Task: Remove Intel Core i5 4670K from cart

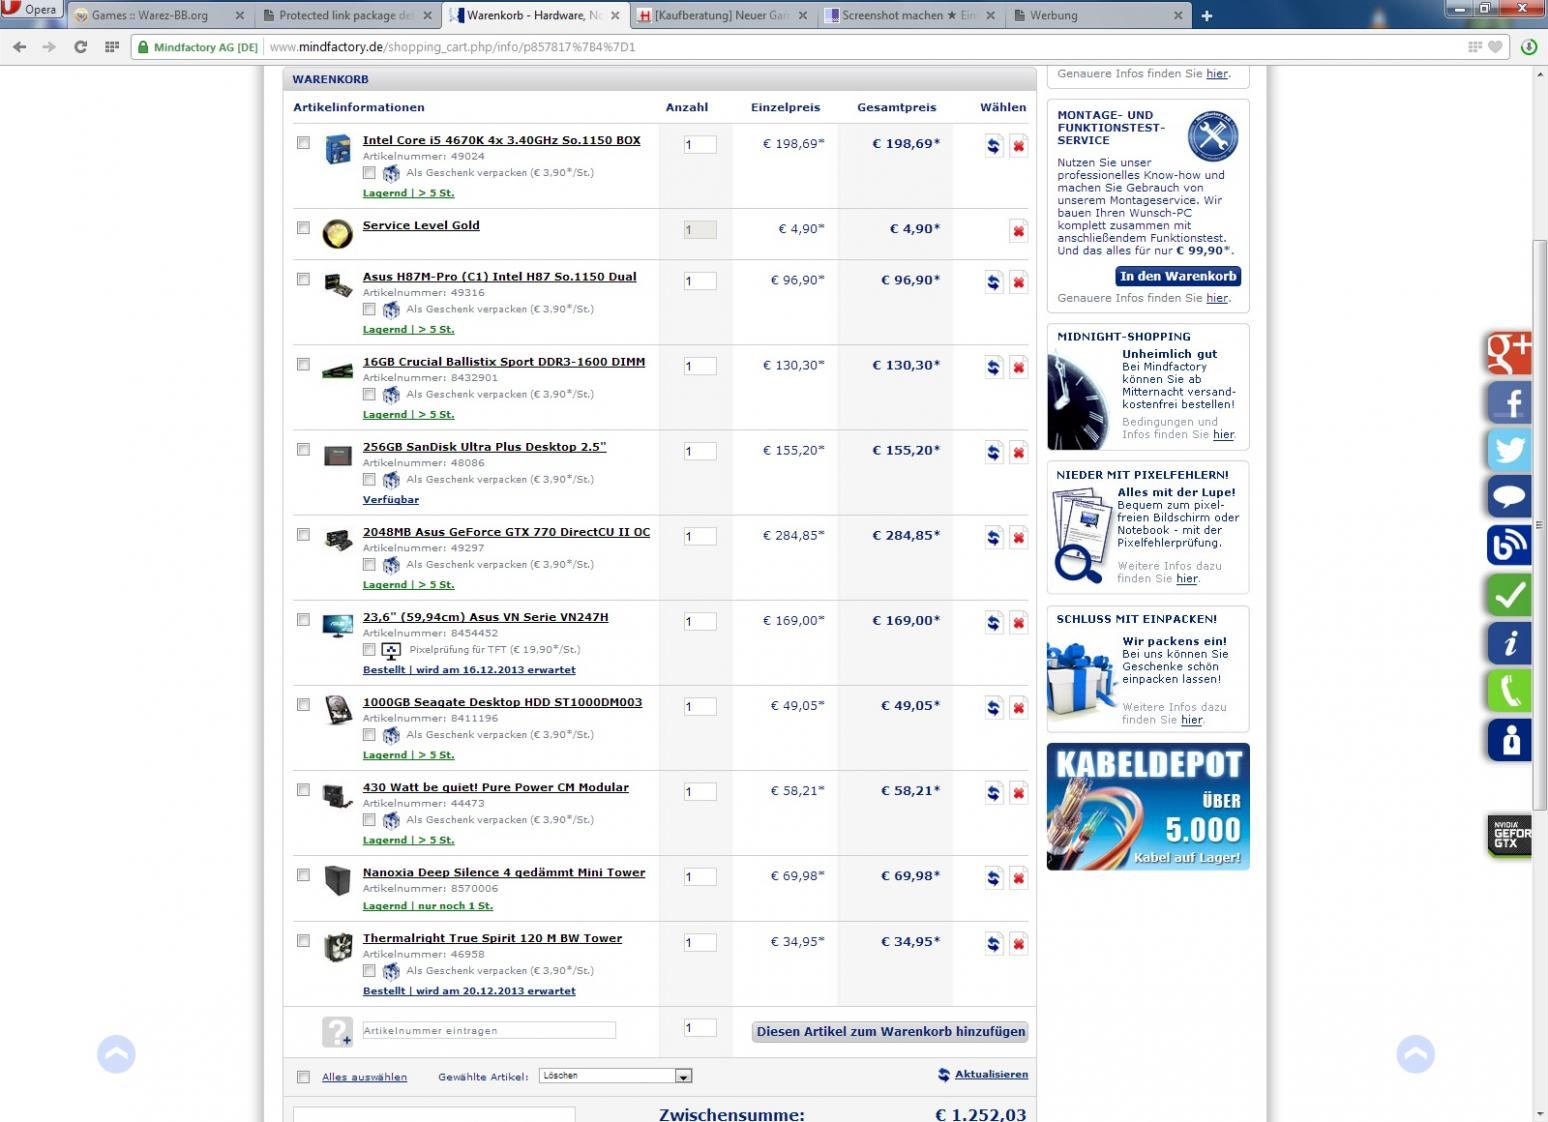Action: tap(1018, 146)
